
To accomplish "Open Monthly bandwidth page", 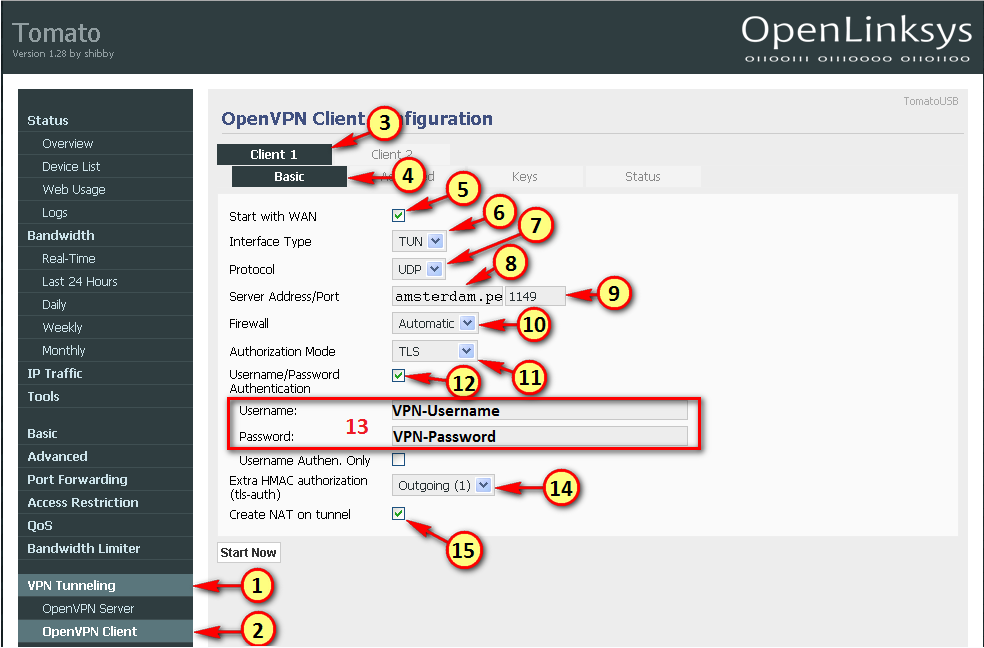I will click(105, 351).
